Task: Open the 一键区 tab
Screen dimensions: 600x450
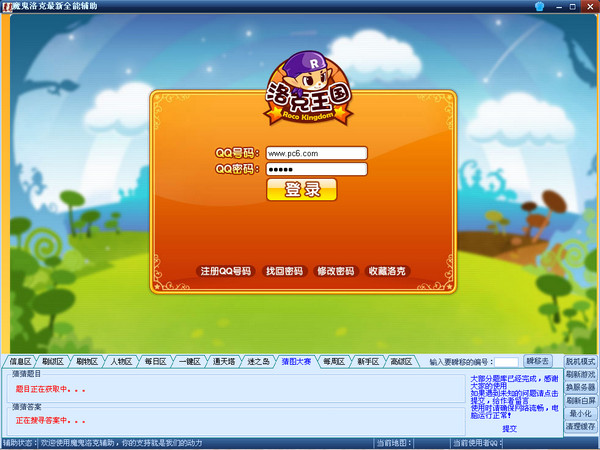Action: tap(190, 362)
